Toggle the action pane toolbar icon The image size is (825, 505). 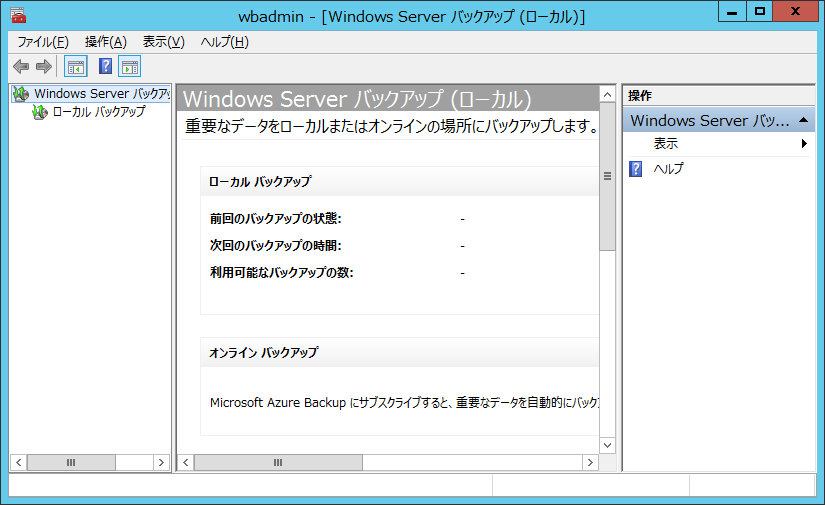click(130, 67)
